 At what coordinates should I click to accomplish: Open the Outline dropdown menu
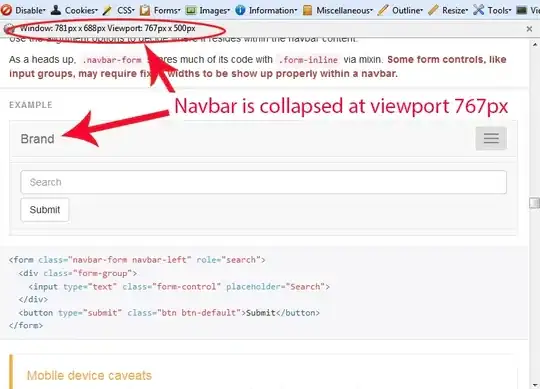[407, 11]
